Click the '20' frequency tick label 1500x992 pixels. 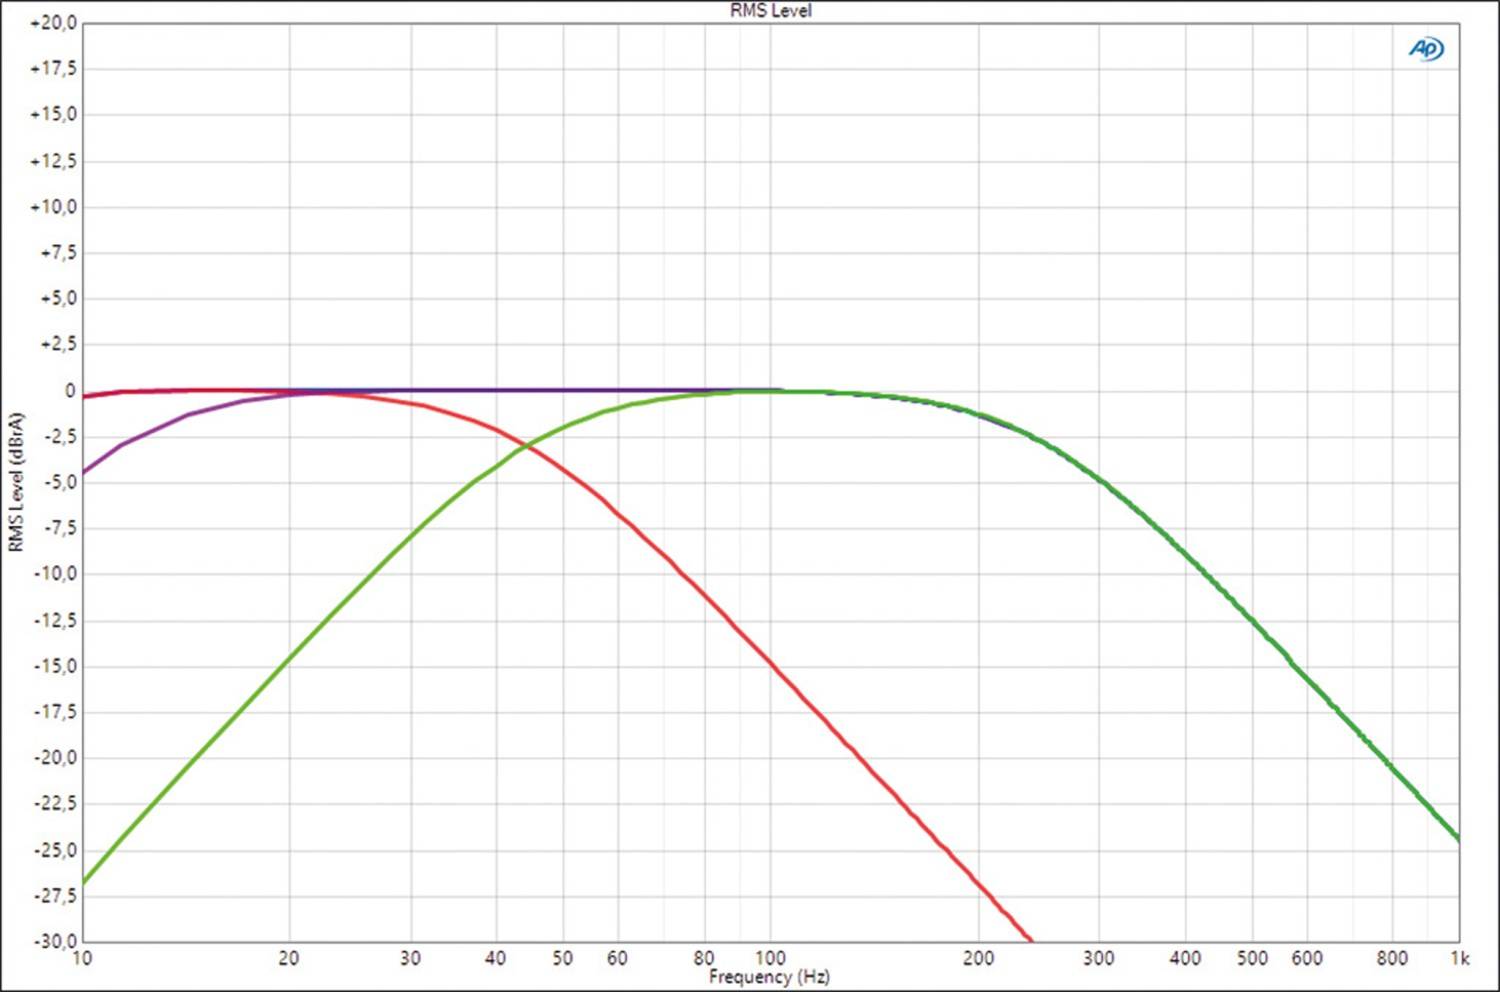(x=289, y=958)
